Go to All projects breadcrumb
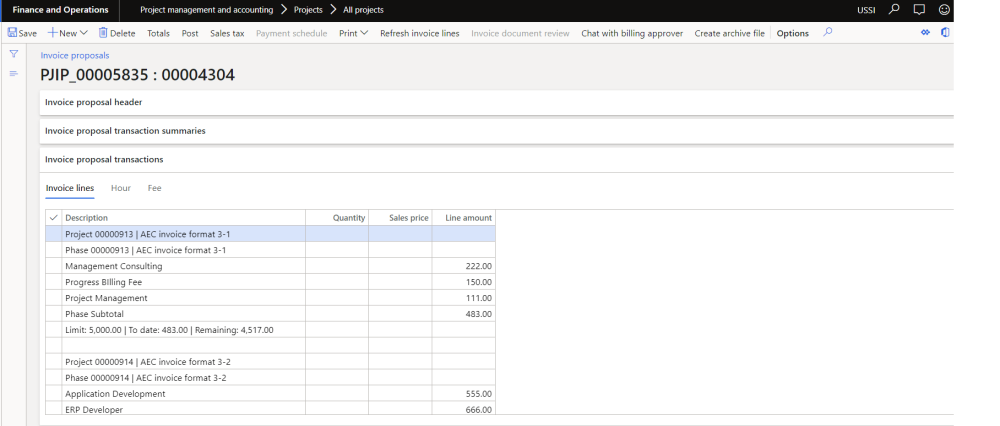This screenshot has height=426, width=1000. [364, 10]
